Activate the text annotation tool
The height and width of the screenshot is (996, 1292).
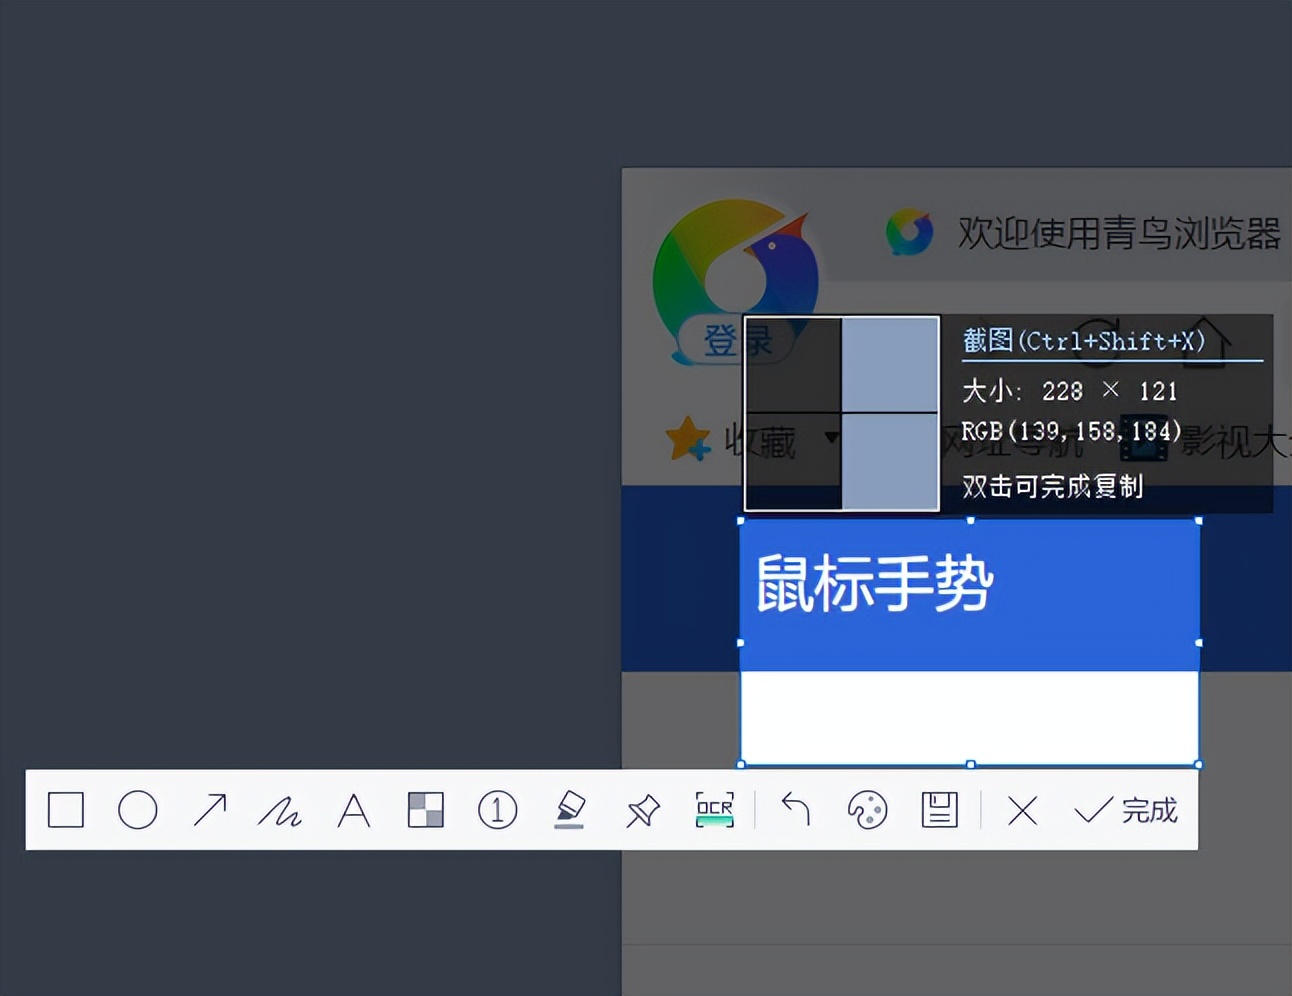(354, 810)
